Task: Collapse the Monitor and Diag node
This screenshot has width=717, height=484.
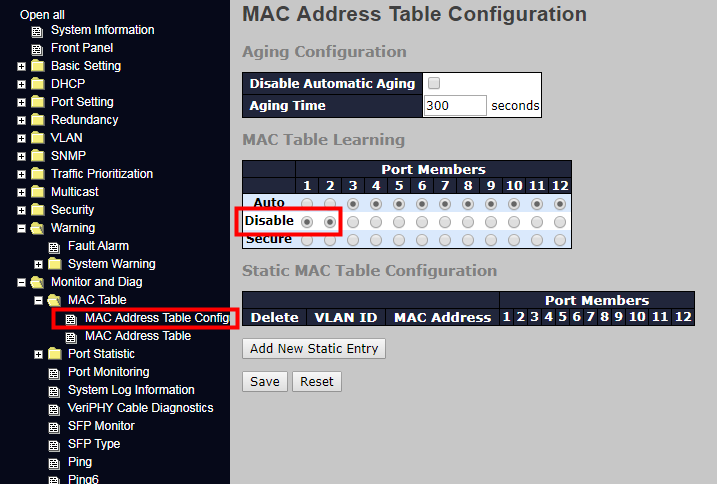Action: 21,283
